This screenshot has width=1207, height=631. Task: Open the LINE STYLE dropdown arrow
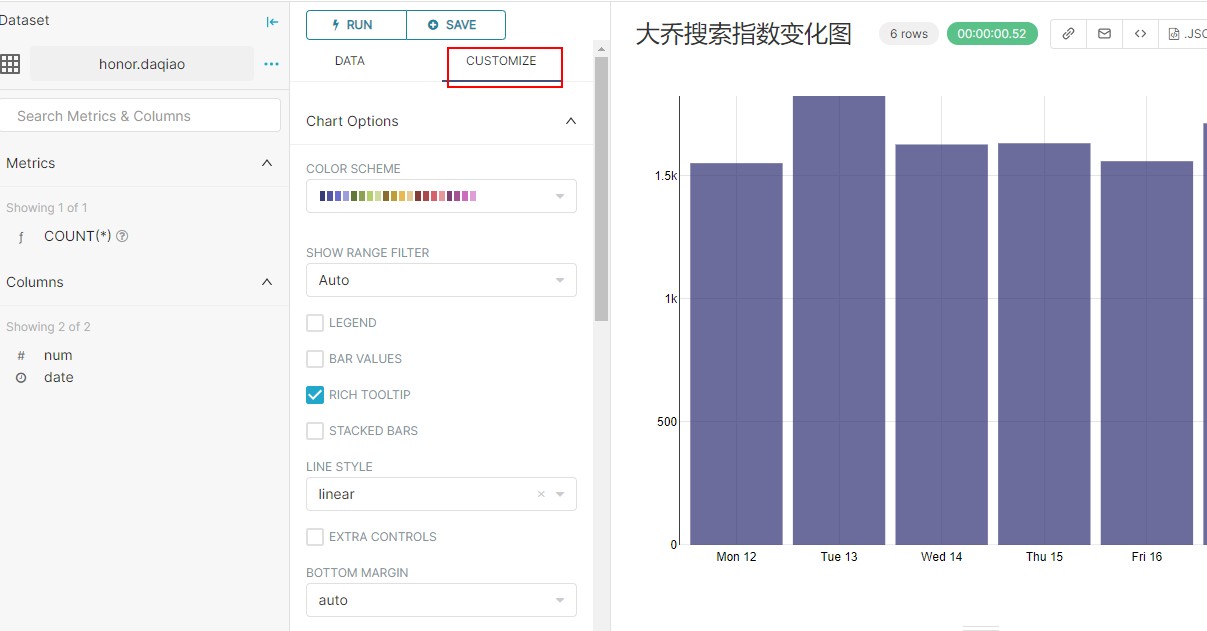click(560, 494)
